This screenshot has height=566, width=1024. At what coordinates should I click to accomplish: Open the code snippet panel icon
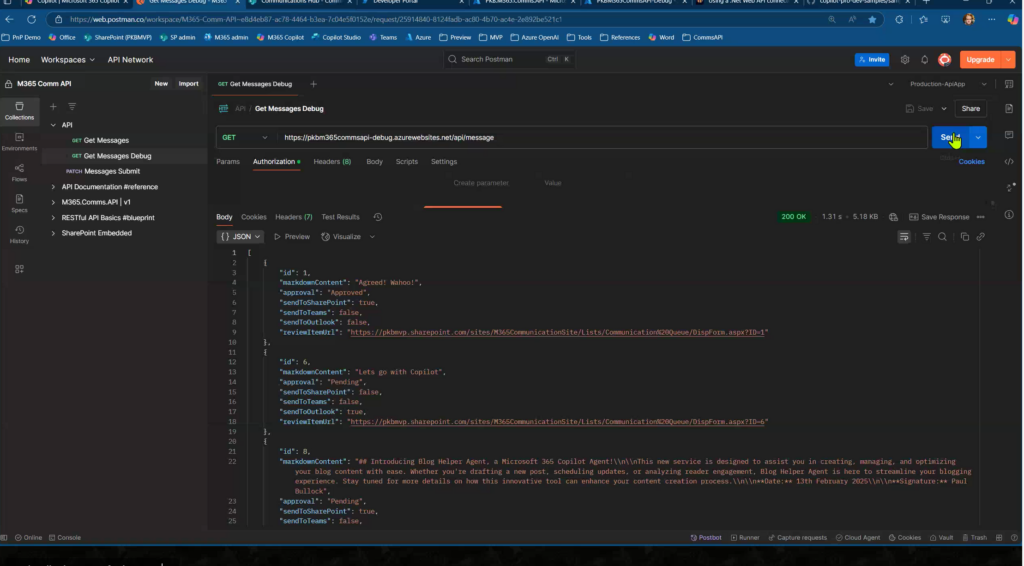1009,161
